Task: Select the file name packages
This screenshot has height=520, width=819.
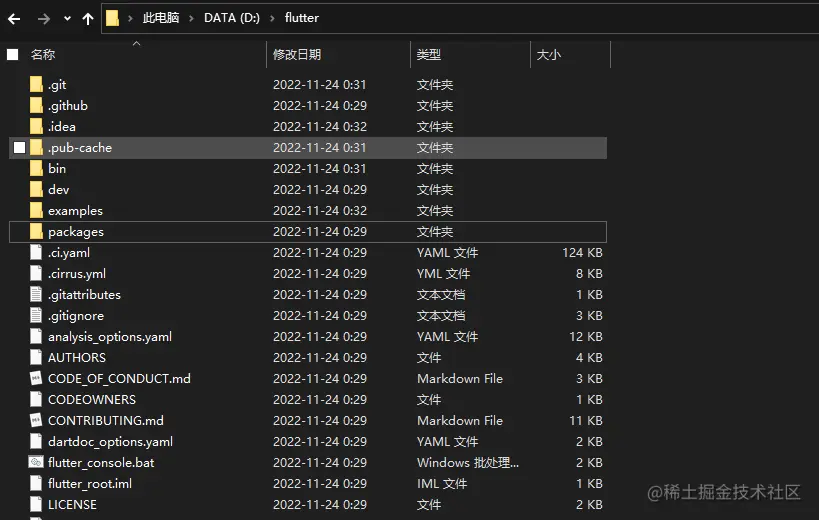Action: pyautogui.click(x=76, y=232)
